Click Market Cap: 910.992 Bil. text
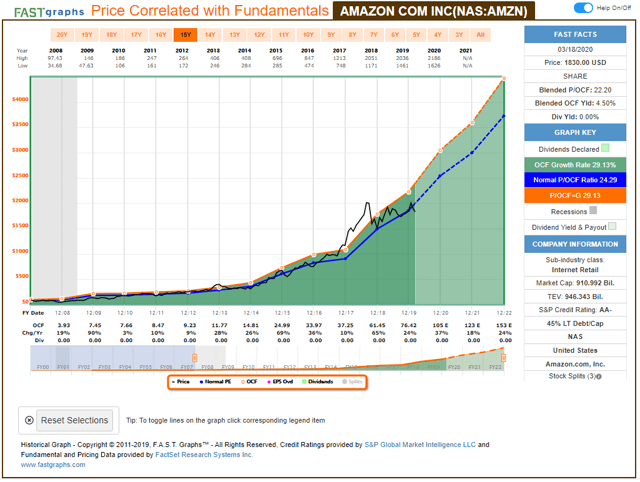This screenshot has height=482, width=640. 575,283
